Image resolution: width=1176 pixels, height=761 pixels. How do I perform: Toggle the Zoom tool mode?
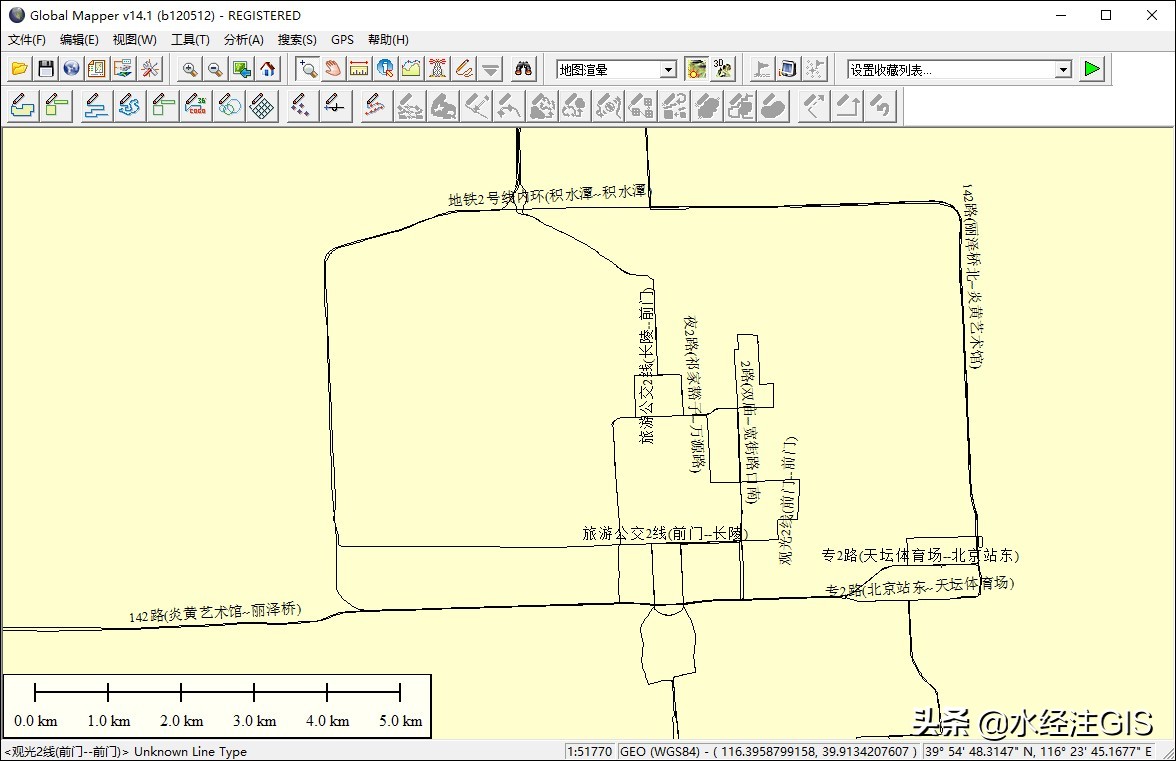click(x=306, y=68)
